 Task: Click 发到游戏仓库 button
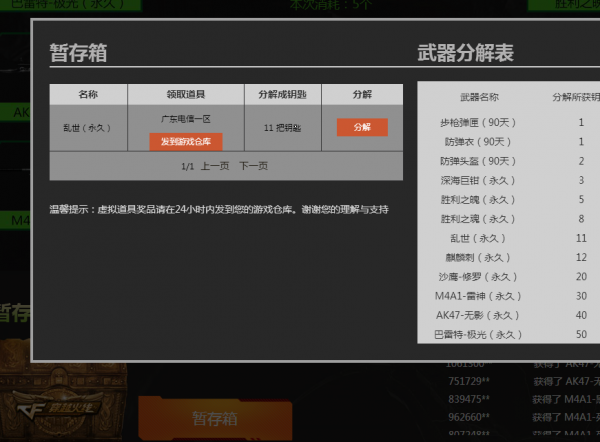coord(186,142)
